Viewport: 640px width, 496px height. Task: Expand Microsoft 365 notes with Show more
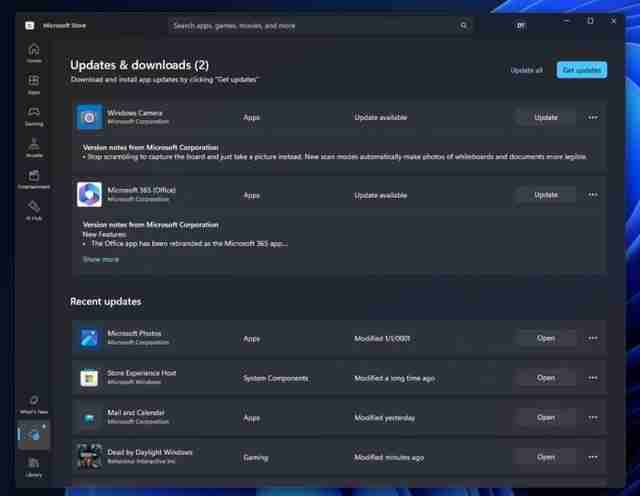pyautogui.click(x=101, y=260)
